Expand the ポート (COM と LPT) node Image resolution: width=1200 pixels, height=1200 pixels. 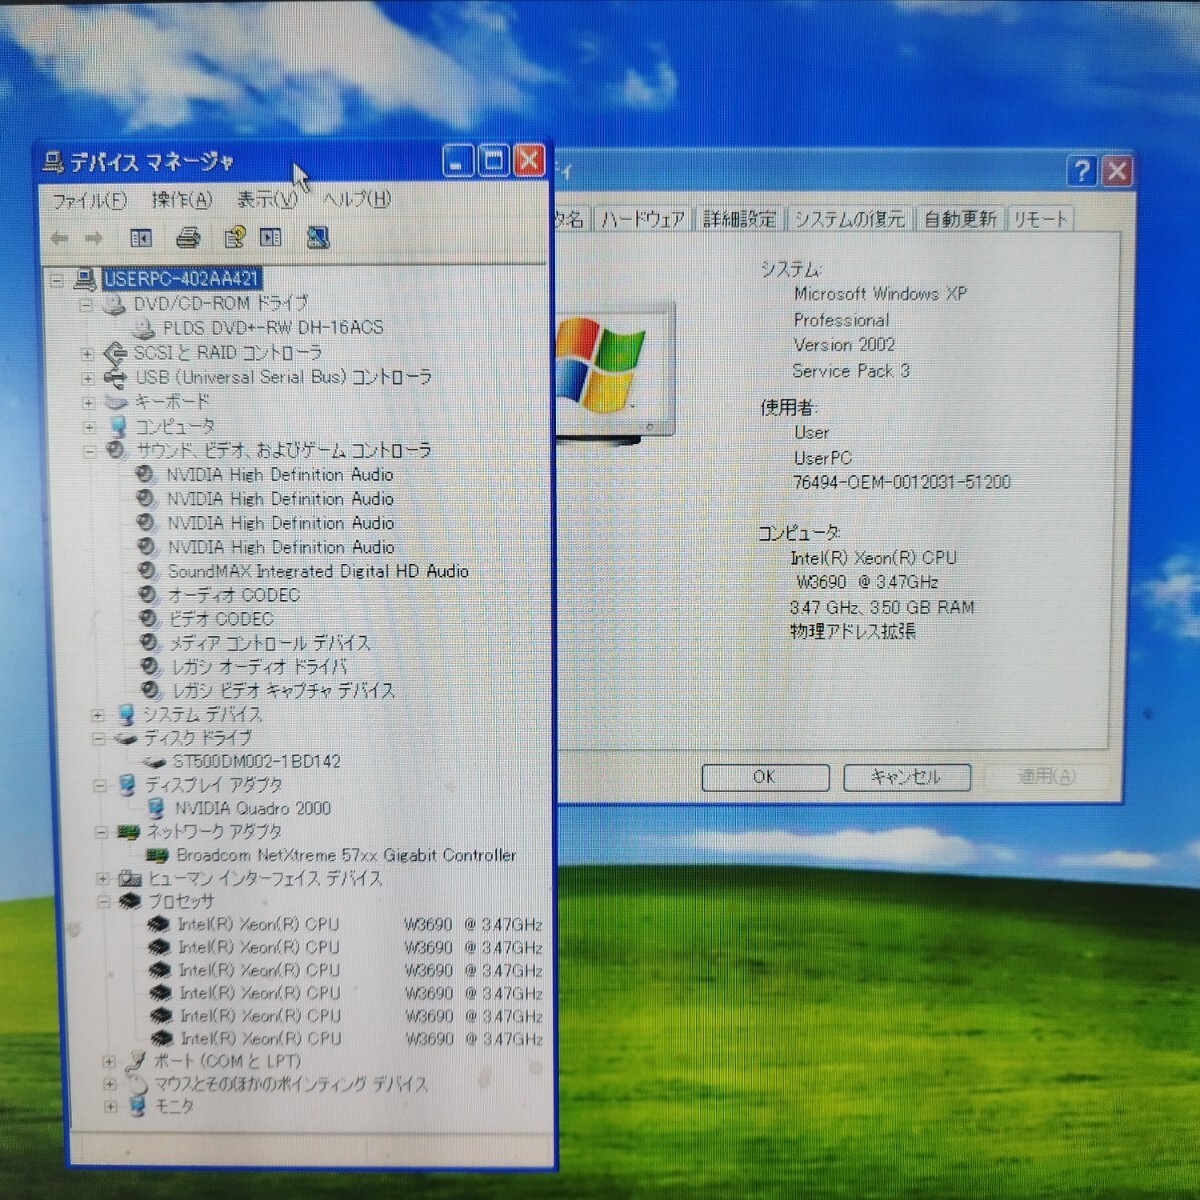(x=109, y=1062)
